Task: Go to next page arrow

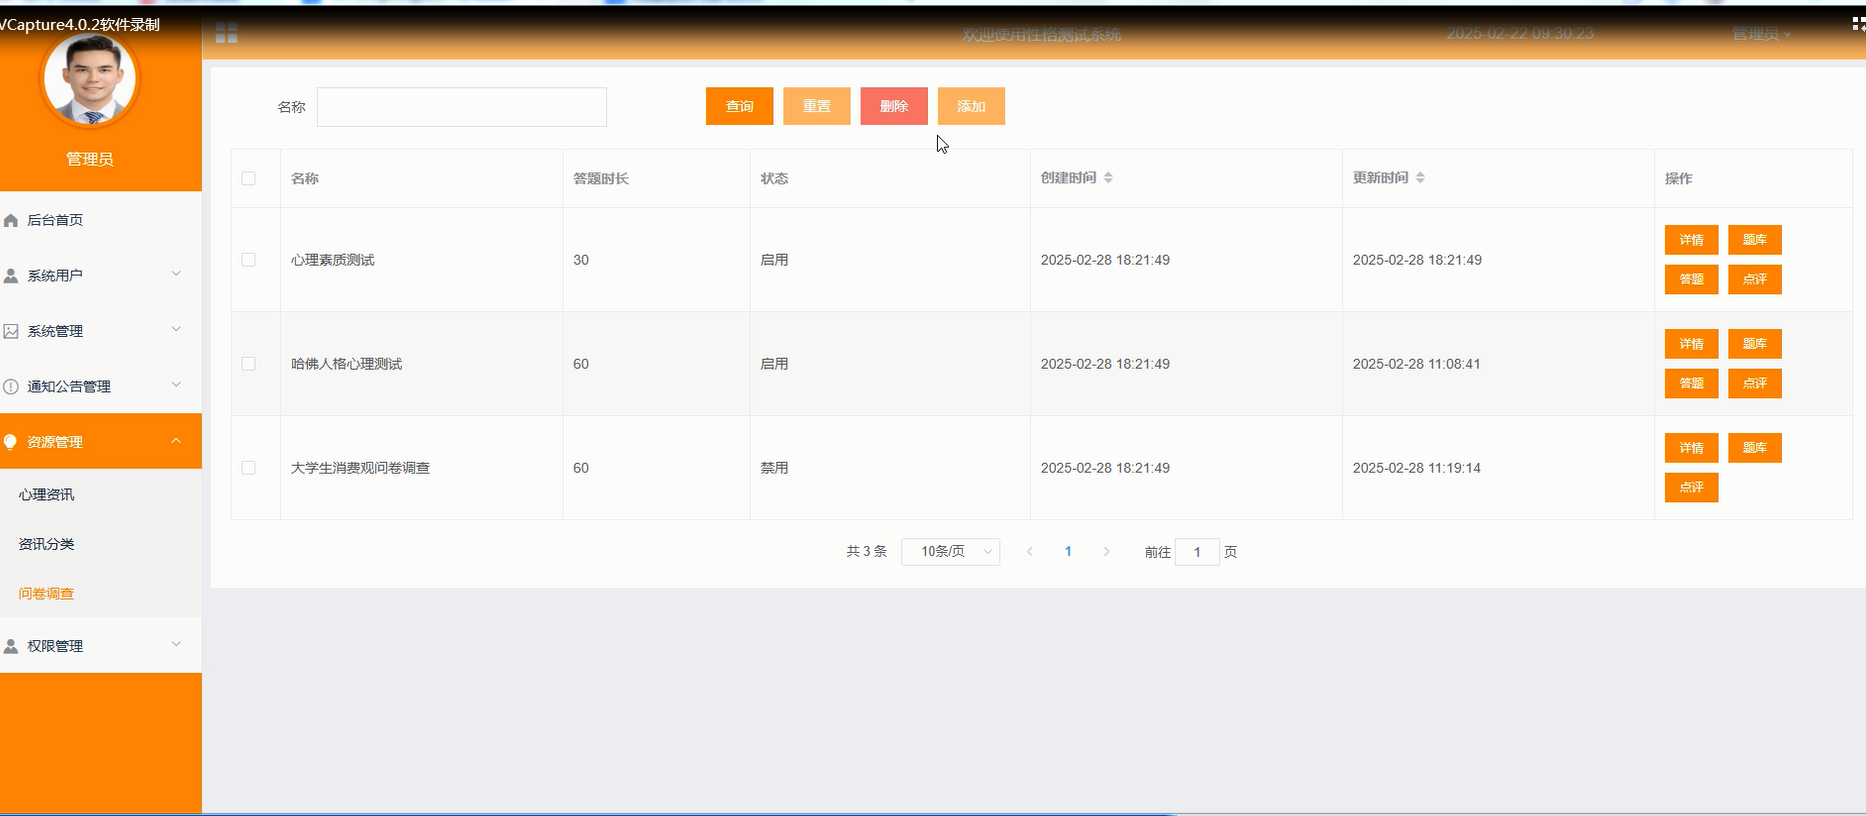Action: tap(1106, 552)
